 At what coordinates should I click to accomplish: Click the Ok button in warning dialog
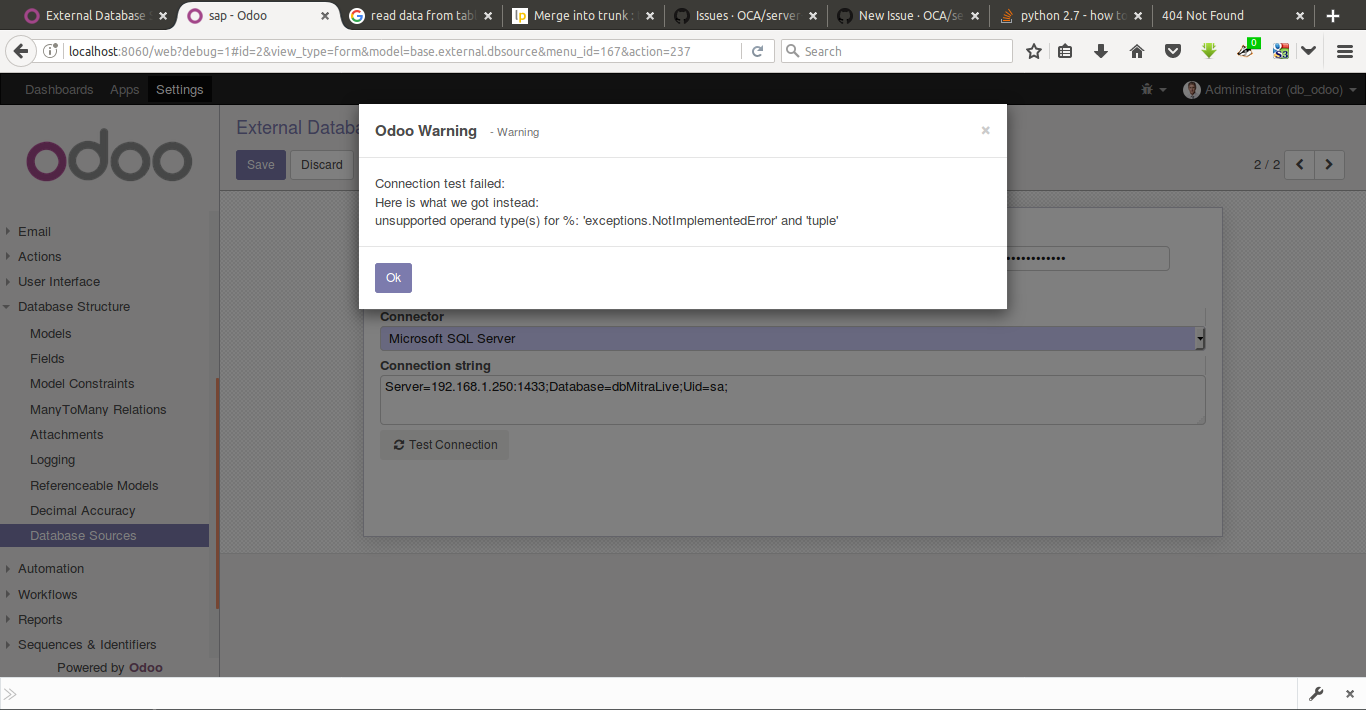coord(393,278)
